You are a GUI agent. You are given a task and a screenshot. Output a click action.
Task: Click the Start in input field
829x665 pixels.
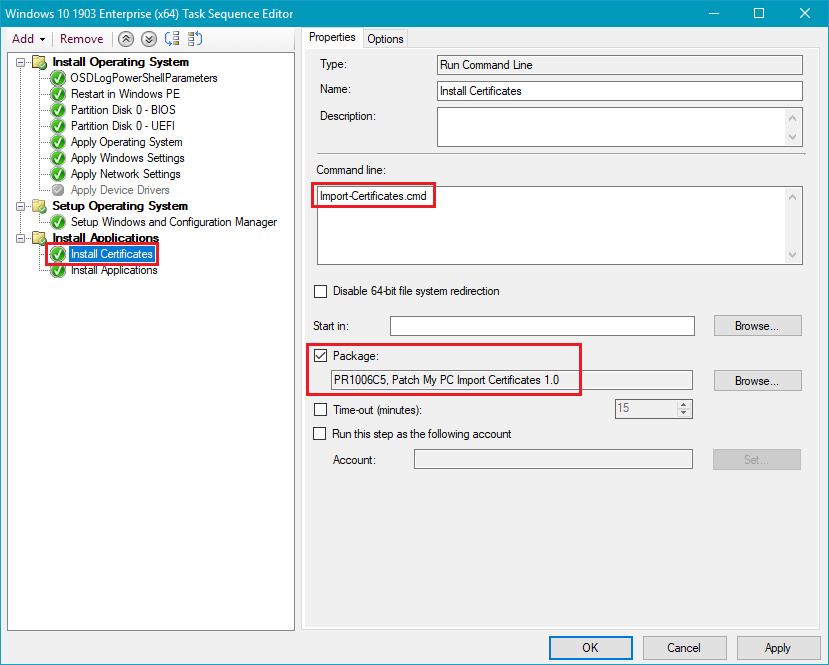point(542,326)
